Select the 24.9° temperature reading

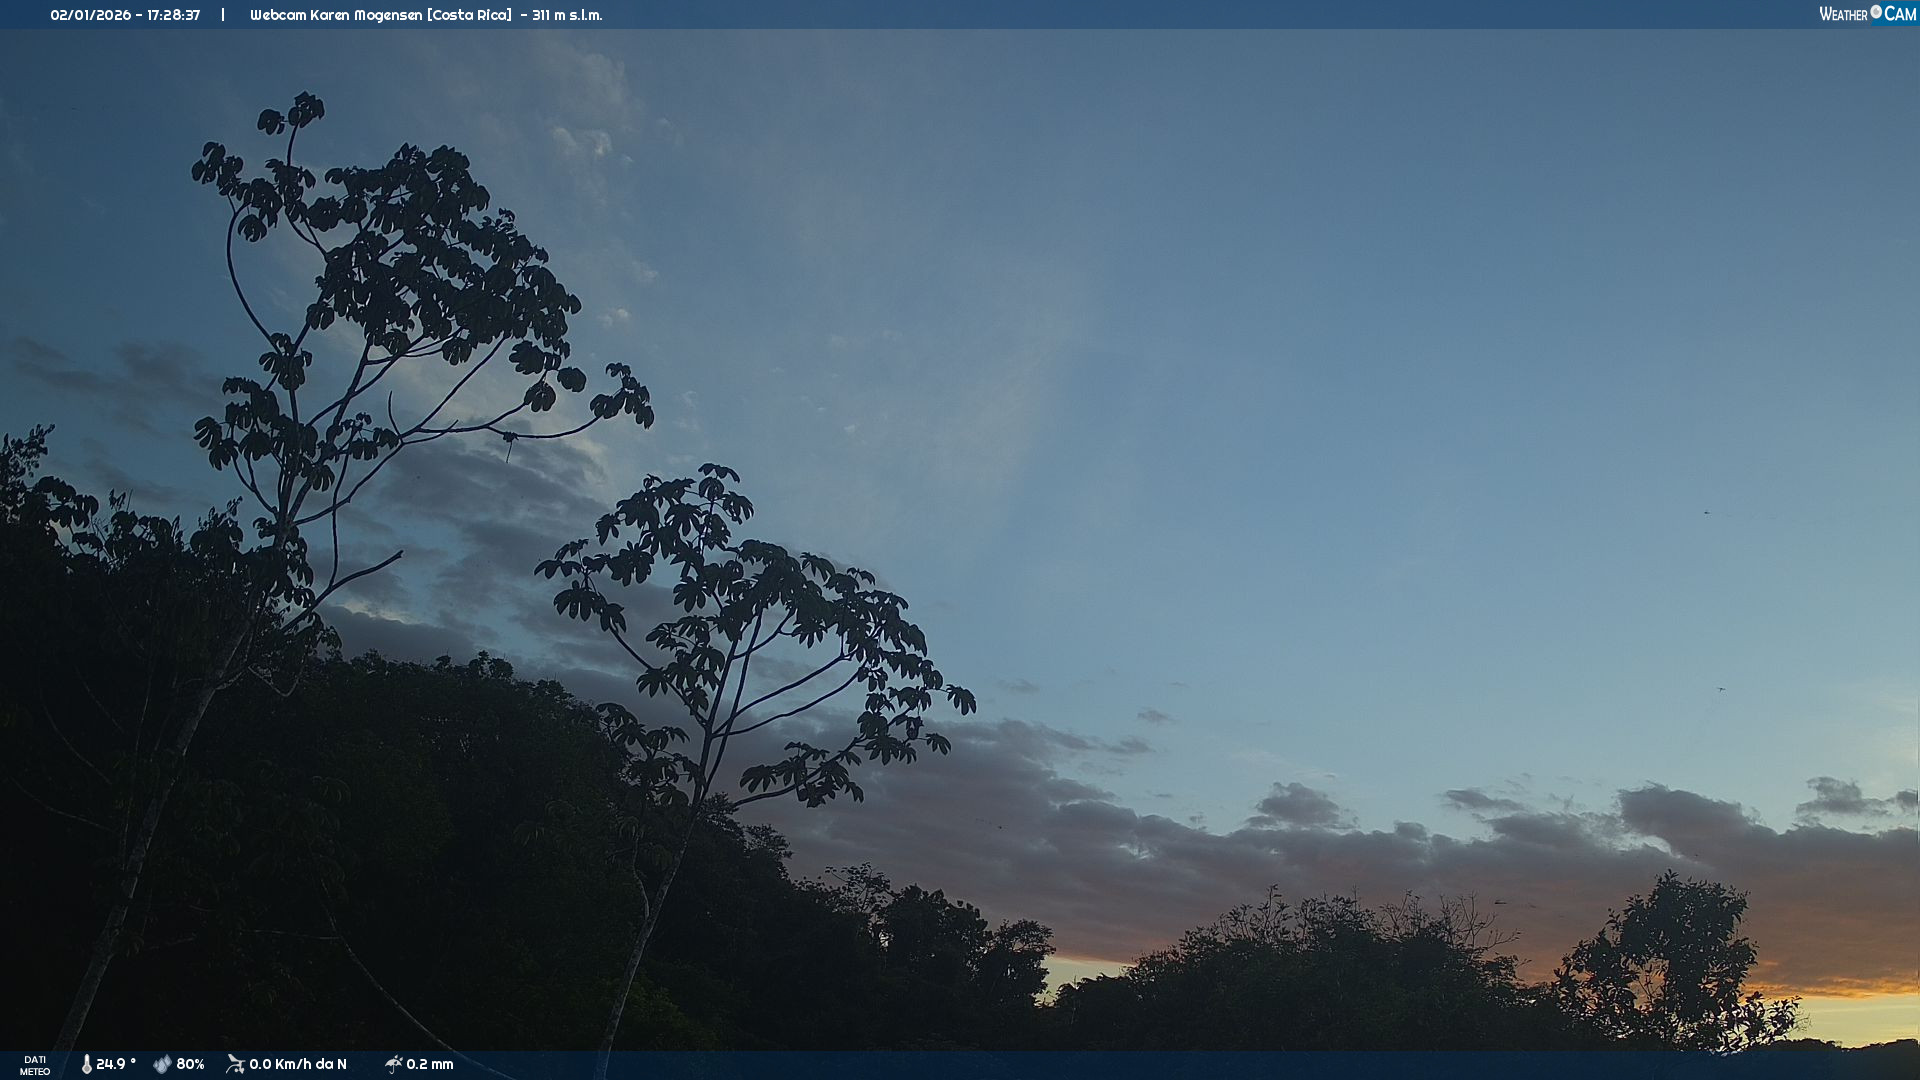pos(115,1064)
